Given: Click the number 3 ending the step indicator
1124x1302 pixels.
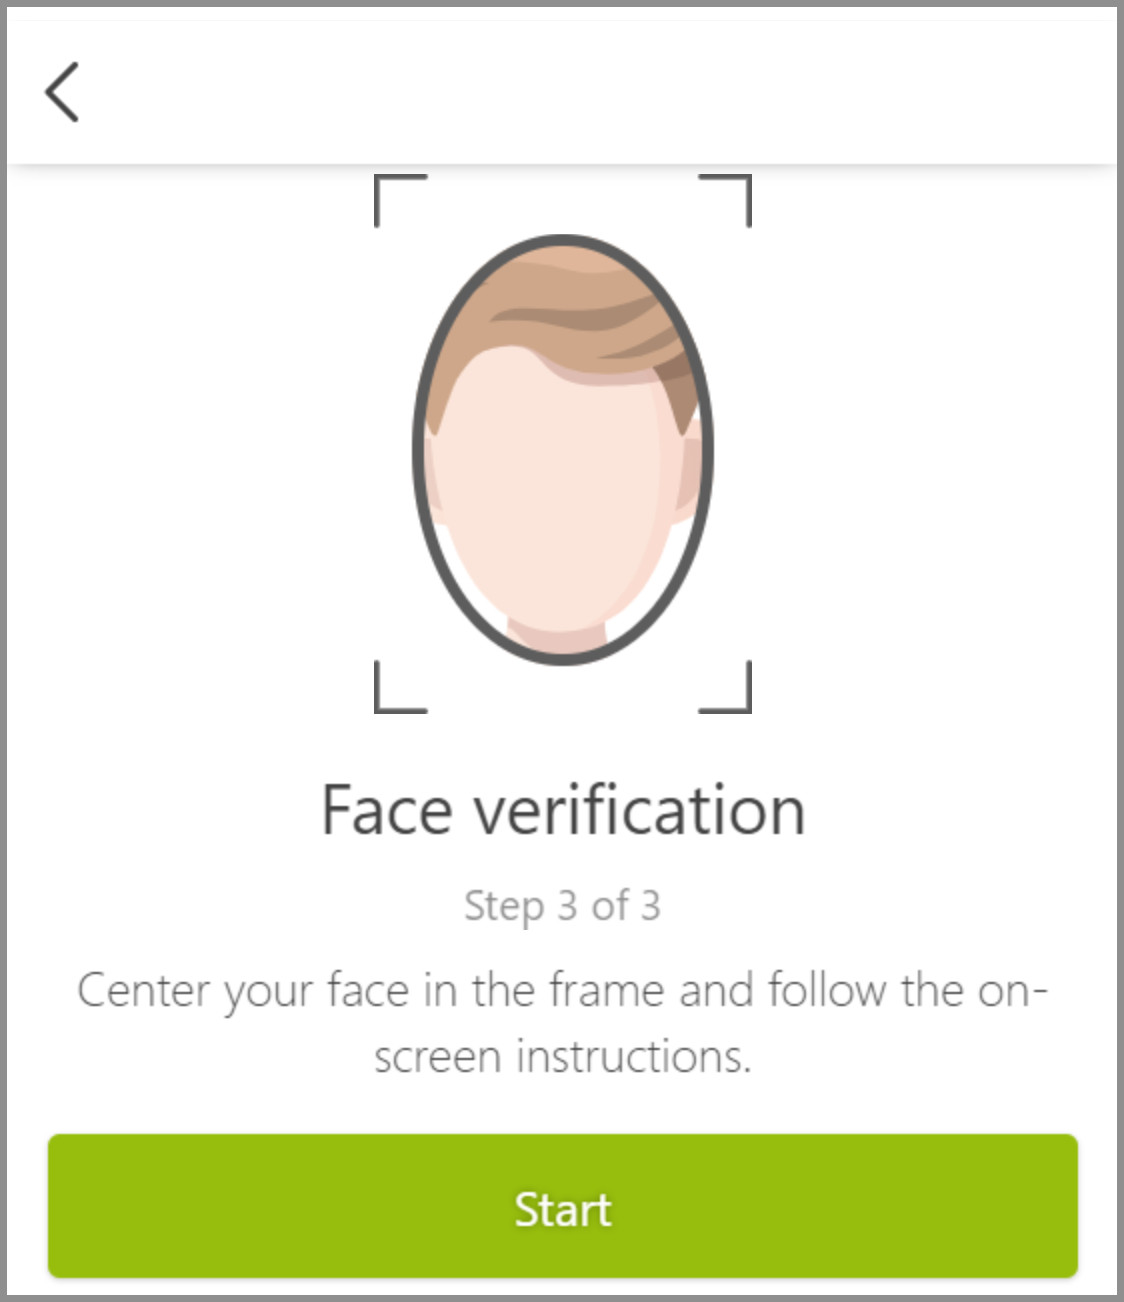Looking at the screenshot, I should pos(651,906).
